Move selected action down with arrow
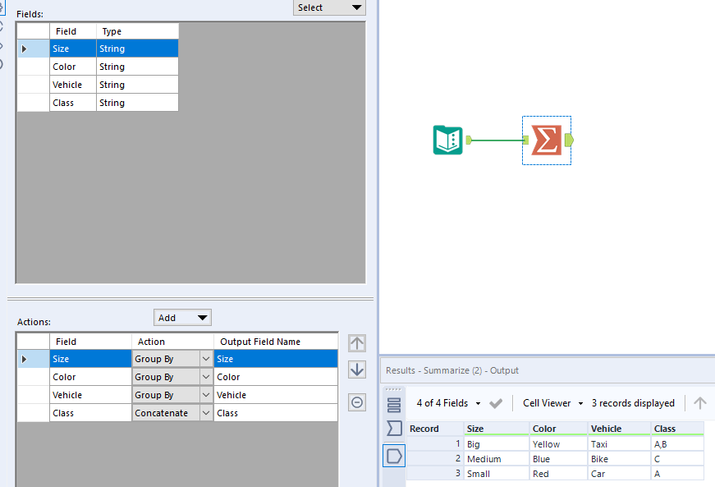Screen dimensions: 715x487 point(357,369)
